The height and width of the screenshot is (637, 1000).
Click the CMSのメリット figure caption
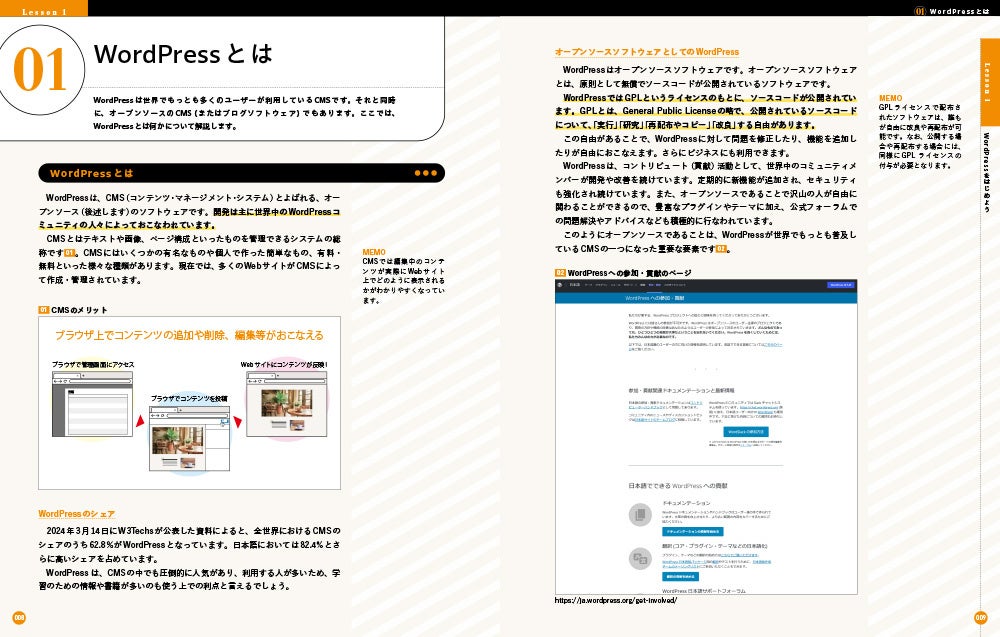79,310
